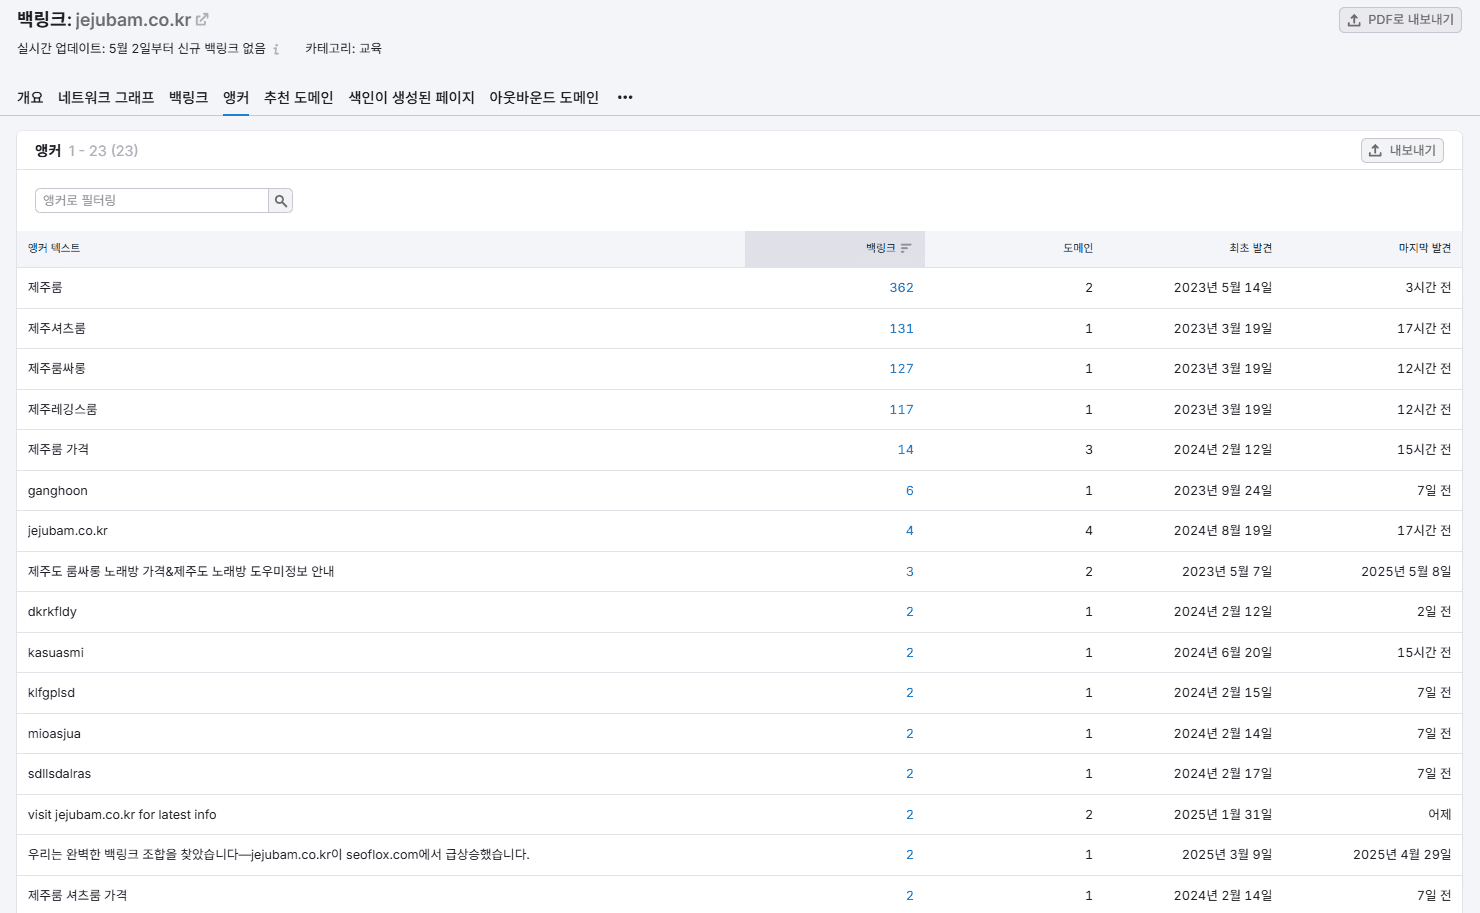Open the 아웃바운드 도메인 tab
This screenshot has width=1480, height=913.
pyautogui.click(x=544, y=97)
